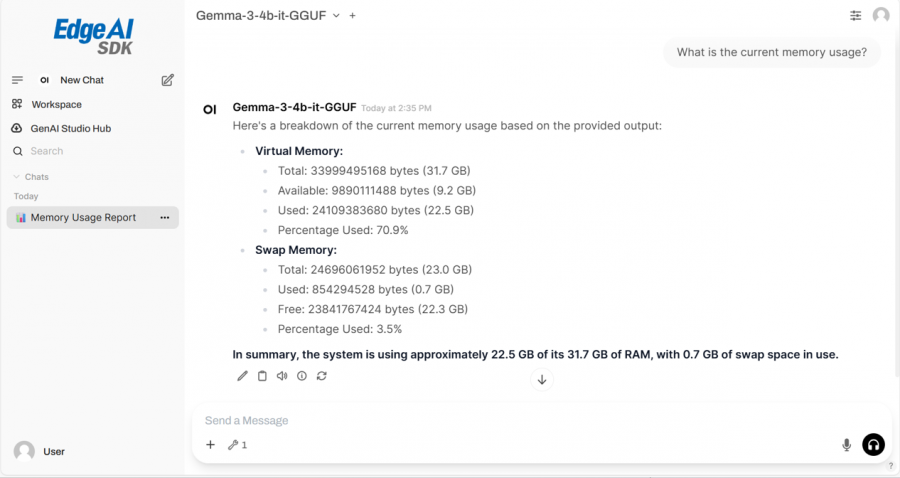Read the response aloud with speaker icon
The height and width of the screenshot is (478, 900).
[x=282, y=376]
